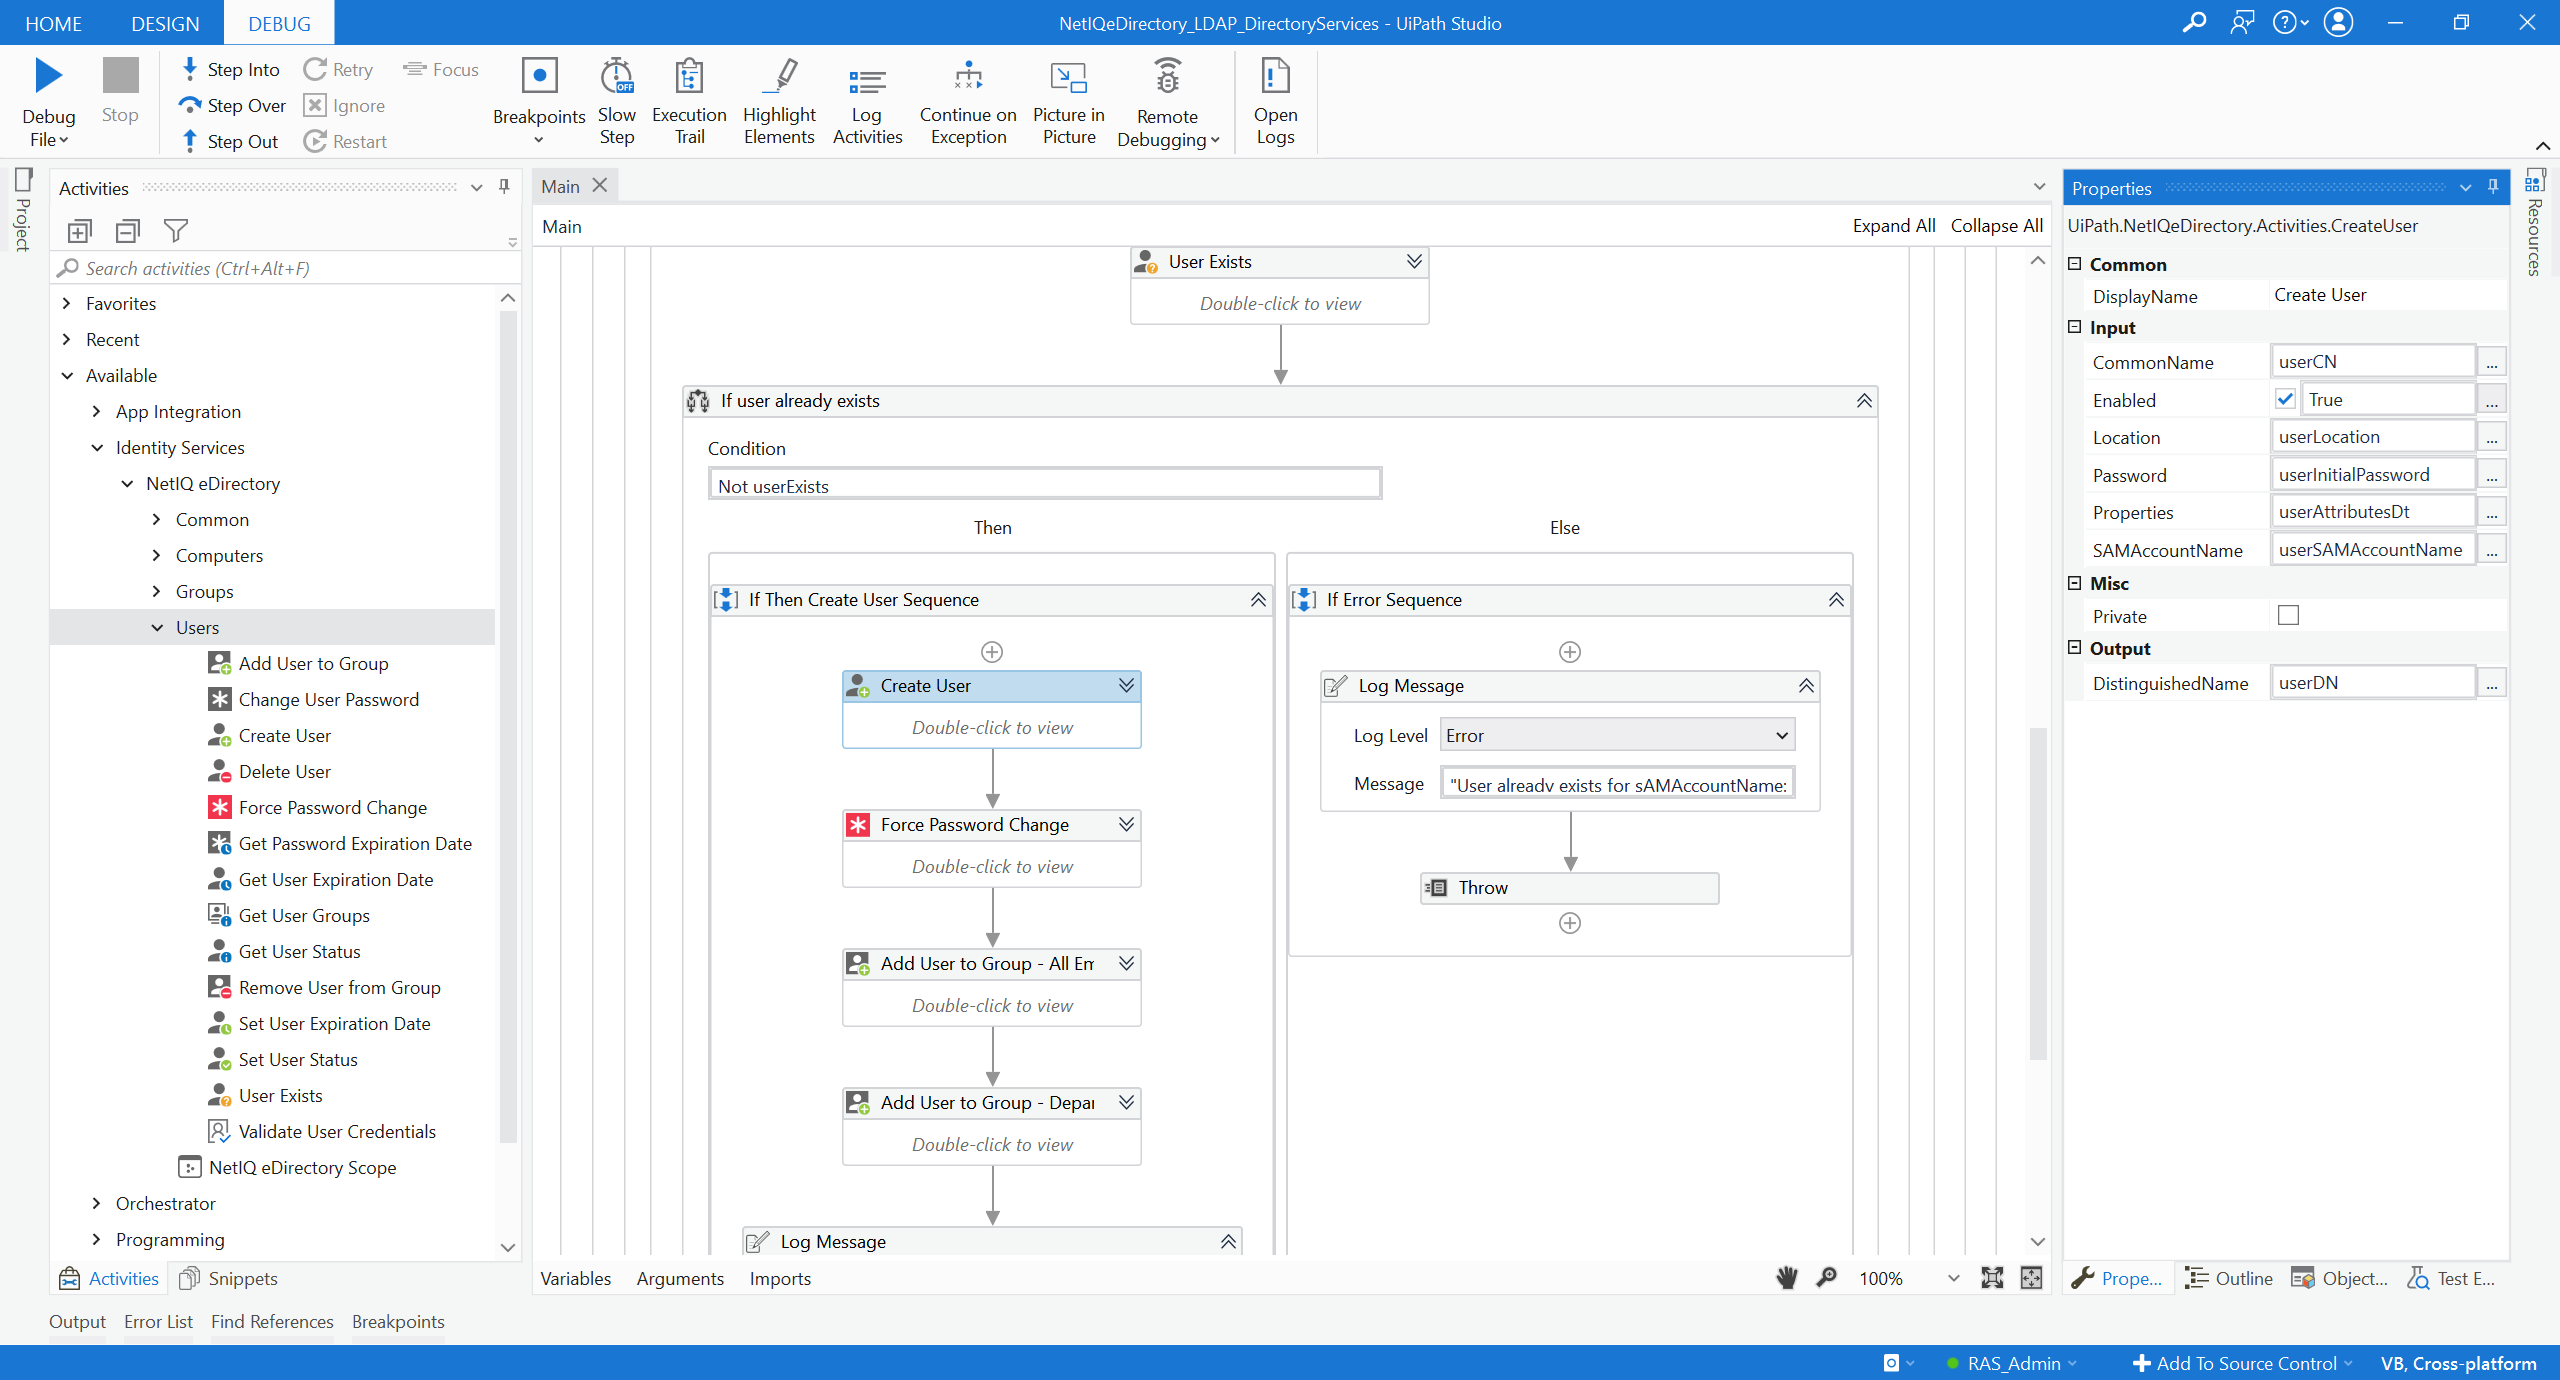Expand the App Integration tree node
This screenshot has height=1380, width=2560.
pos(97,411)
